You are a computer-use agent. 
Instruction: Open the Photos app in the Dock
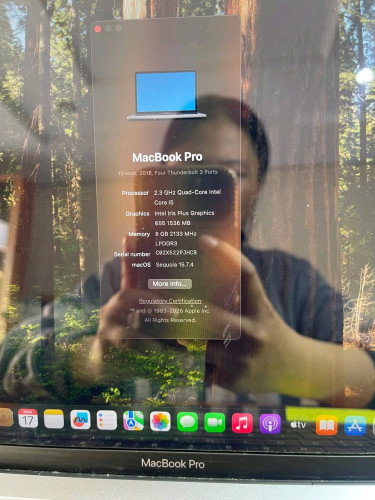tap(160, 421)
